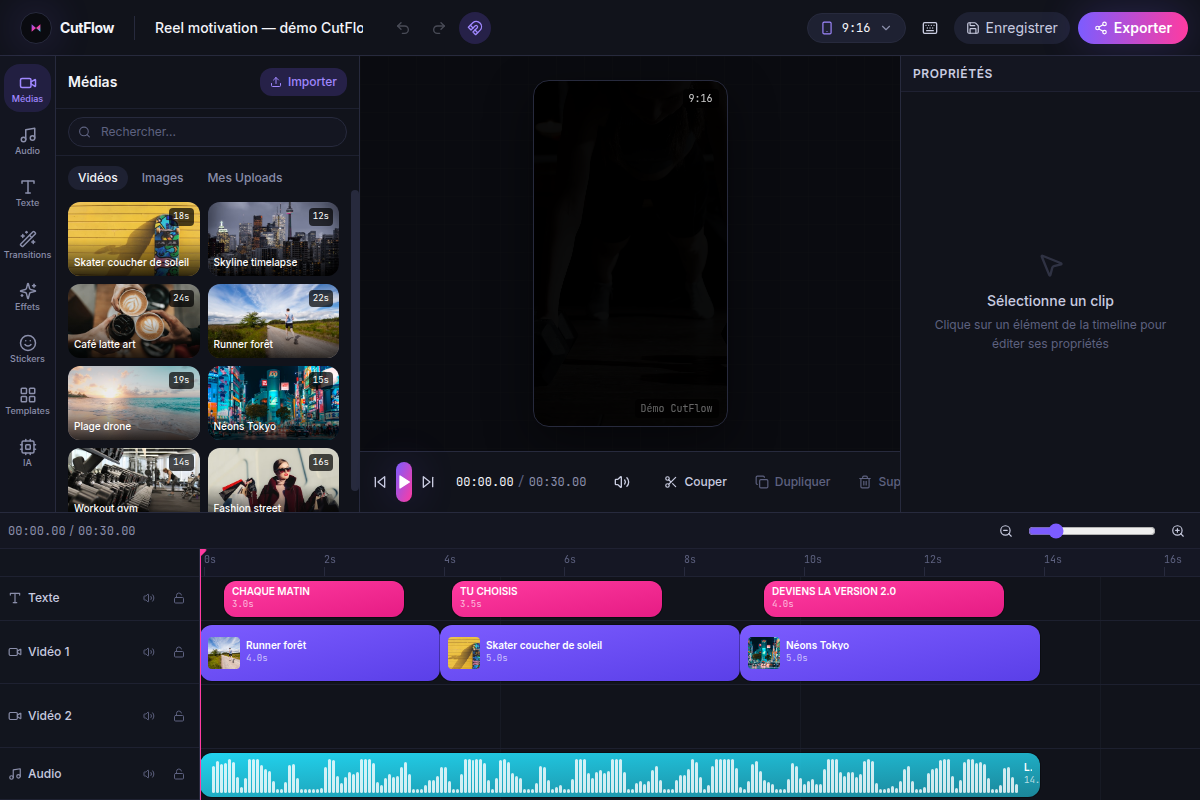This screenshot has height=800, width=1200.
Task: Mute the Vidéo 2 track
Action: [149, 716]
